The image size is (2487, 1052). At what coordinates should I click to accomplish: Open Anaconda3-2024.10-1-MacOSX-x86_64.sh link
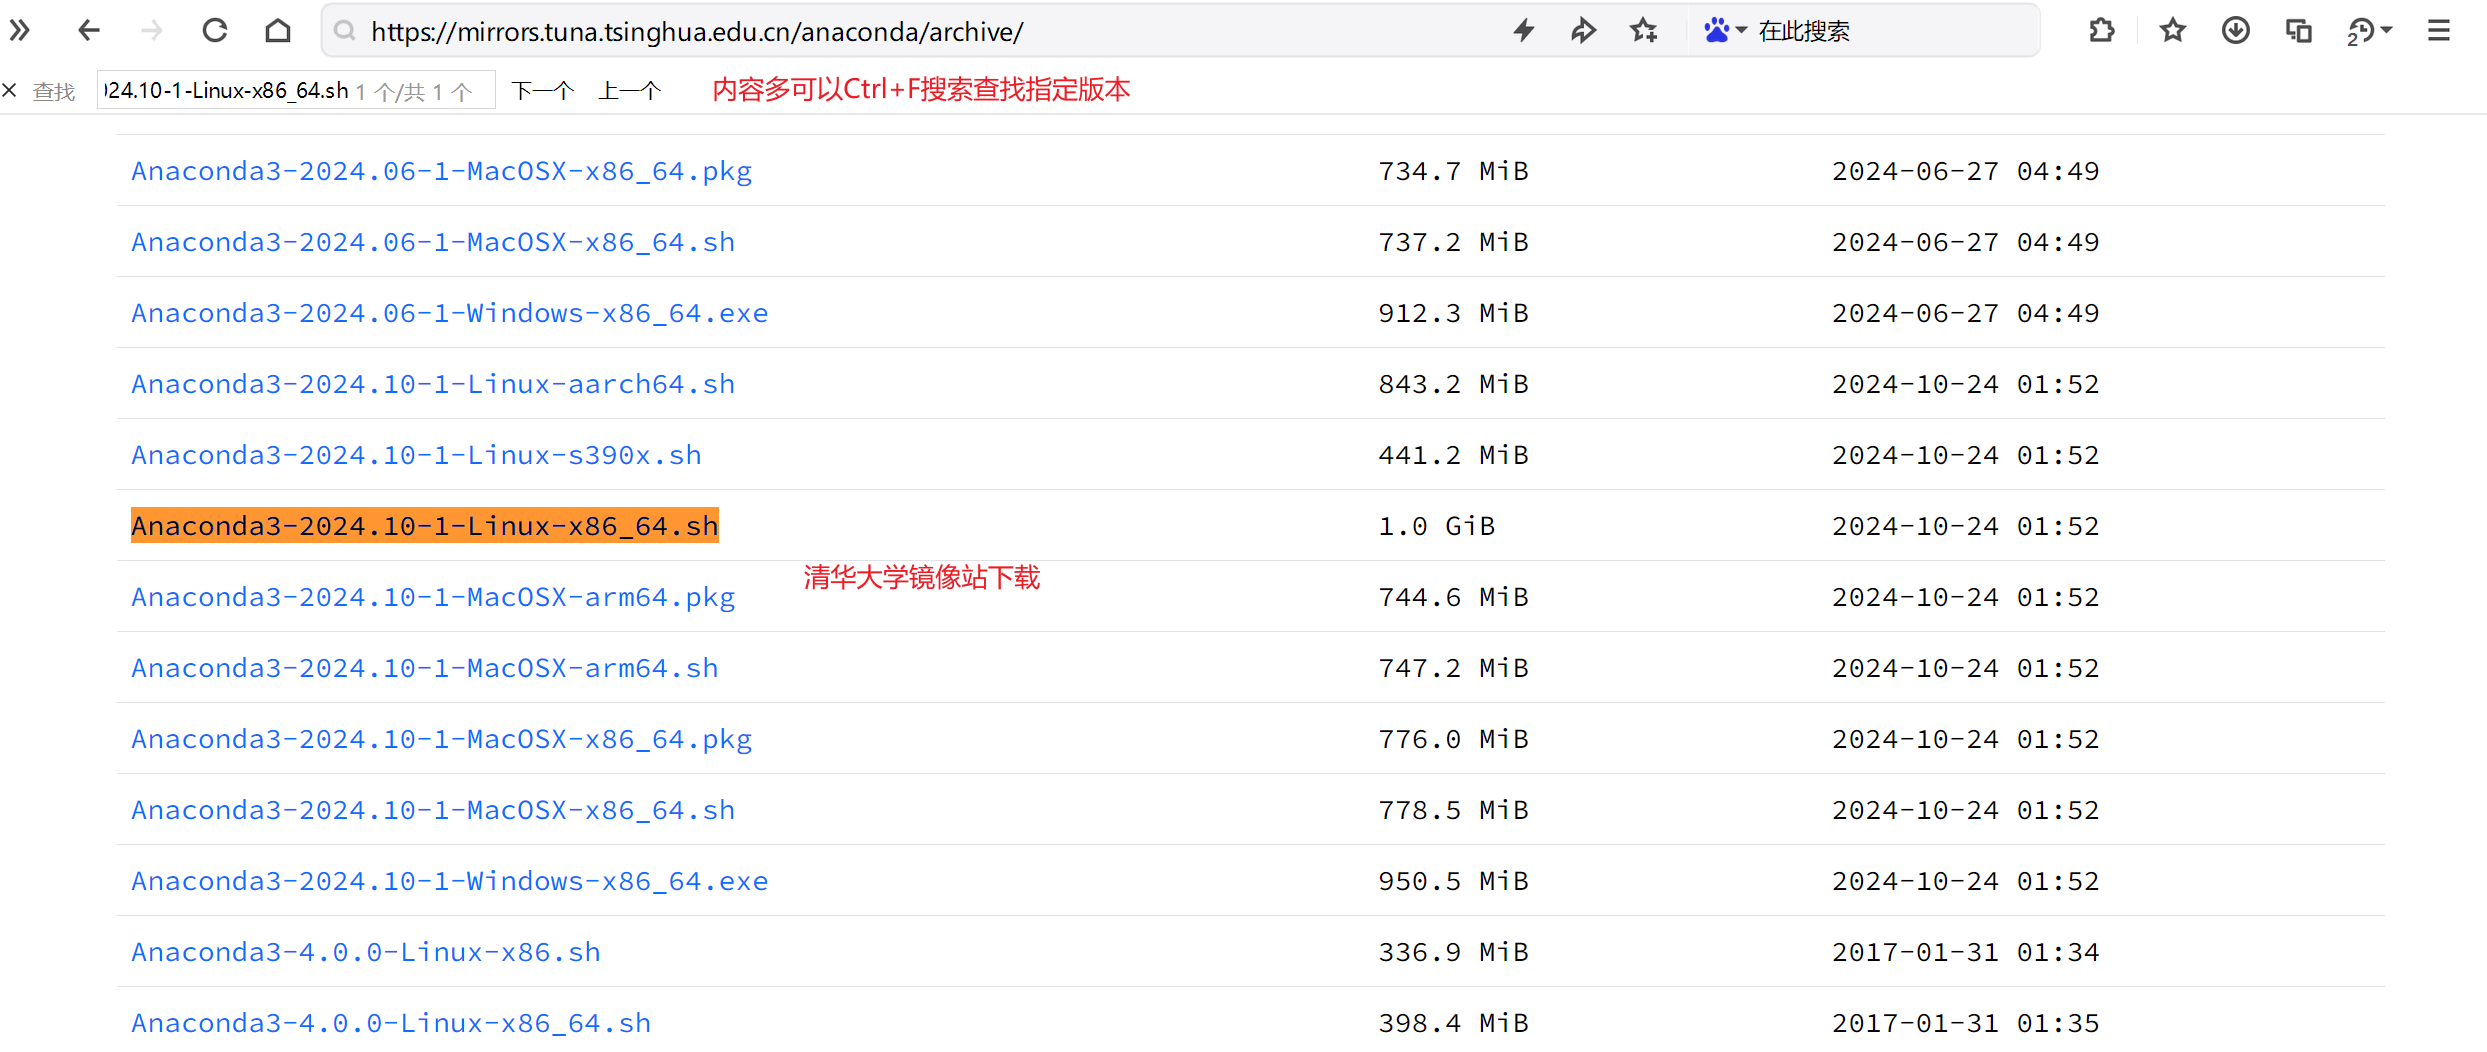pyautogui.click(x=433, y=810)
